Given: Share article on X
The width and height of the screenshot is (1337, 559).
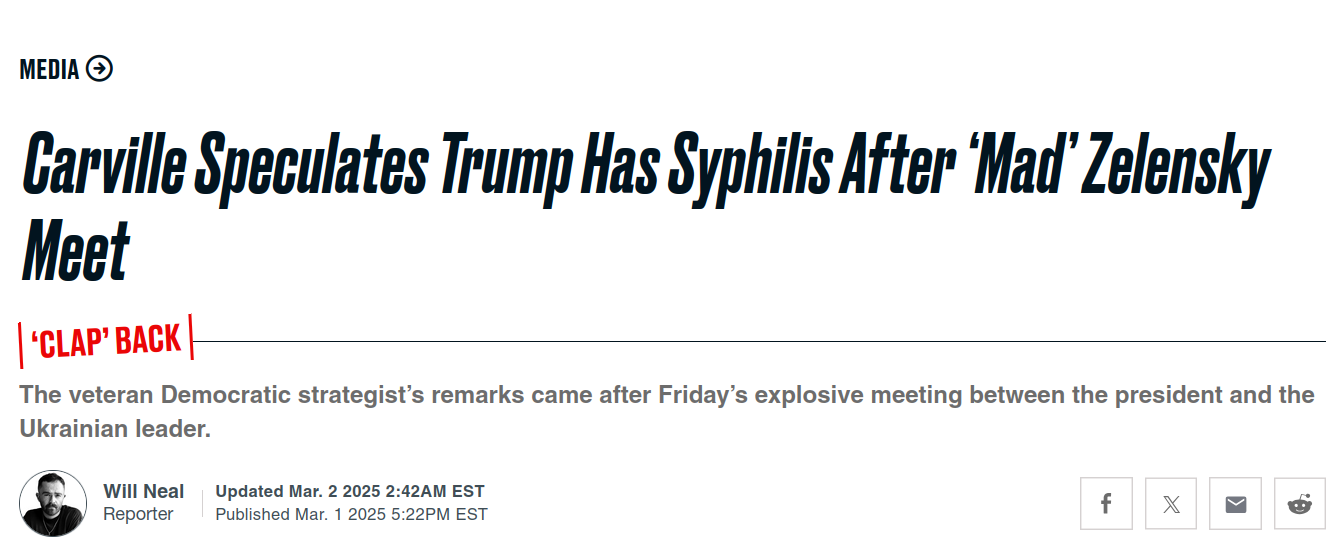Looking at the screenshot, I should [1171, 504].
